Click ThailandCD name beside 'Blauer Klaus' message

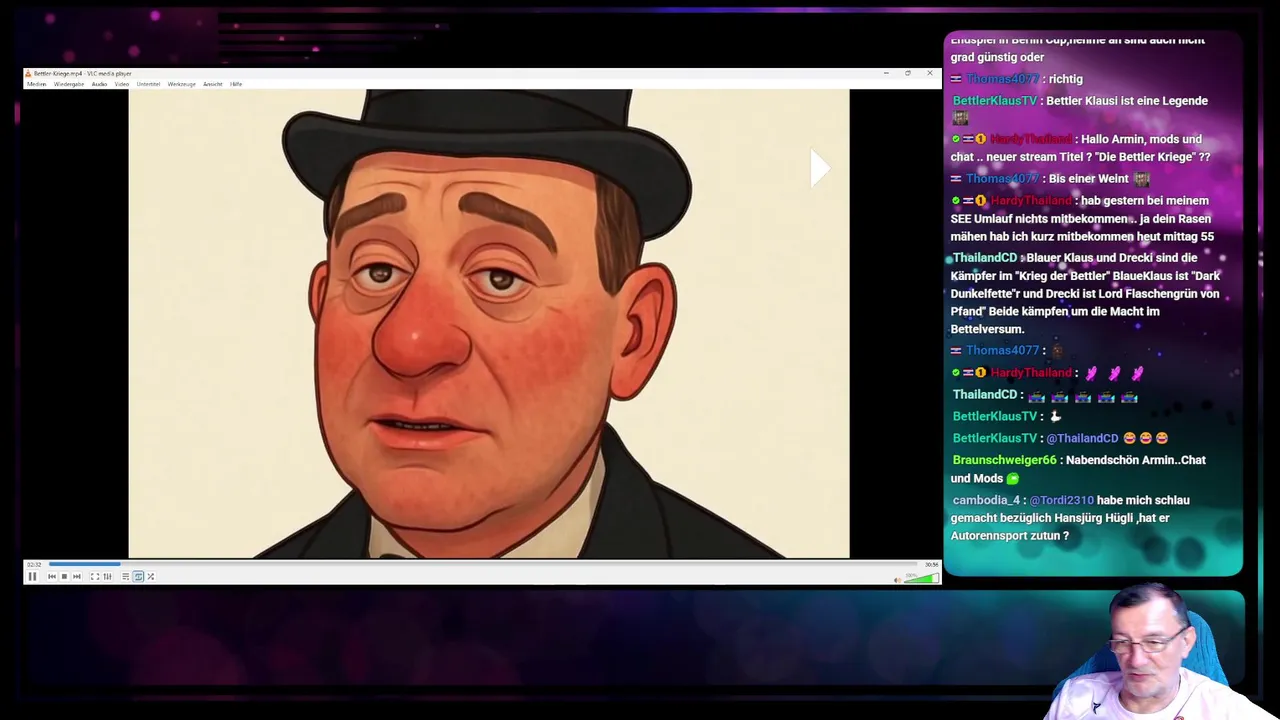[984, 258]
